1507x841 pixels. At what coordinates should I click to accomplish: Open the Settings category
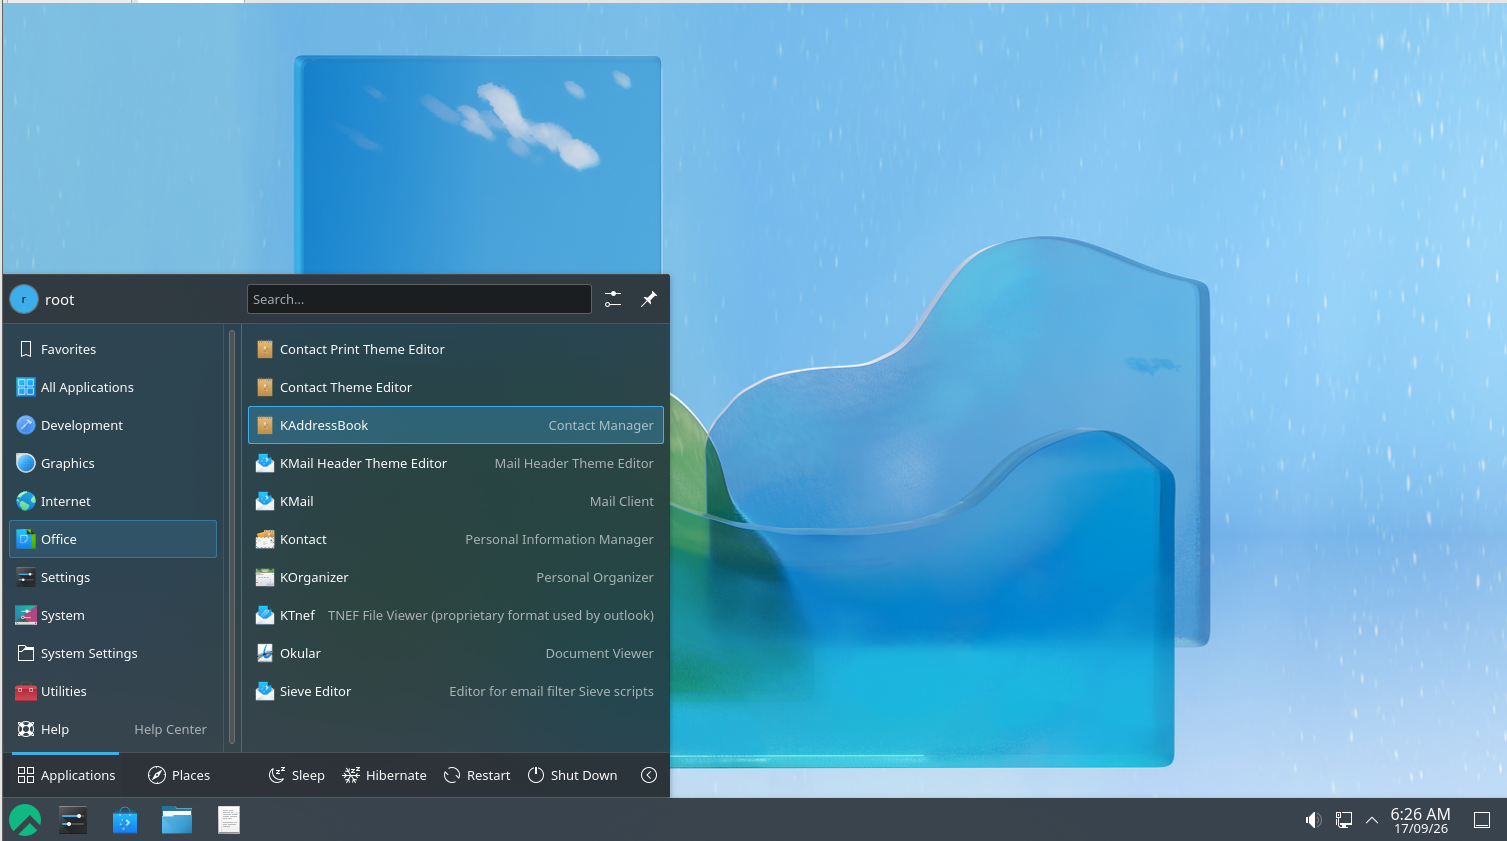click(x=113, y=577)
